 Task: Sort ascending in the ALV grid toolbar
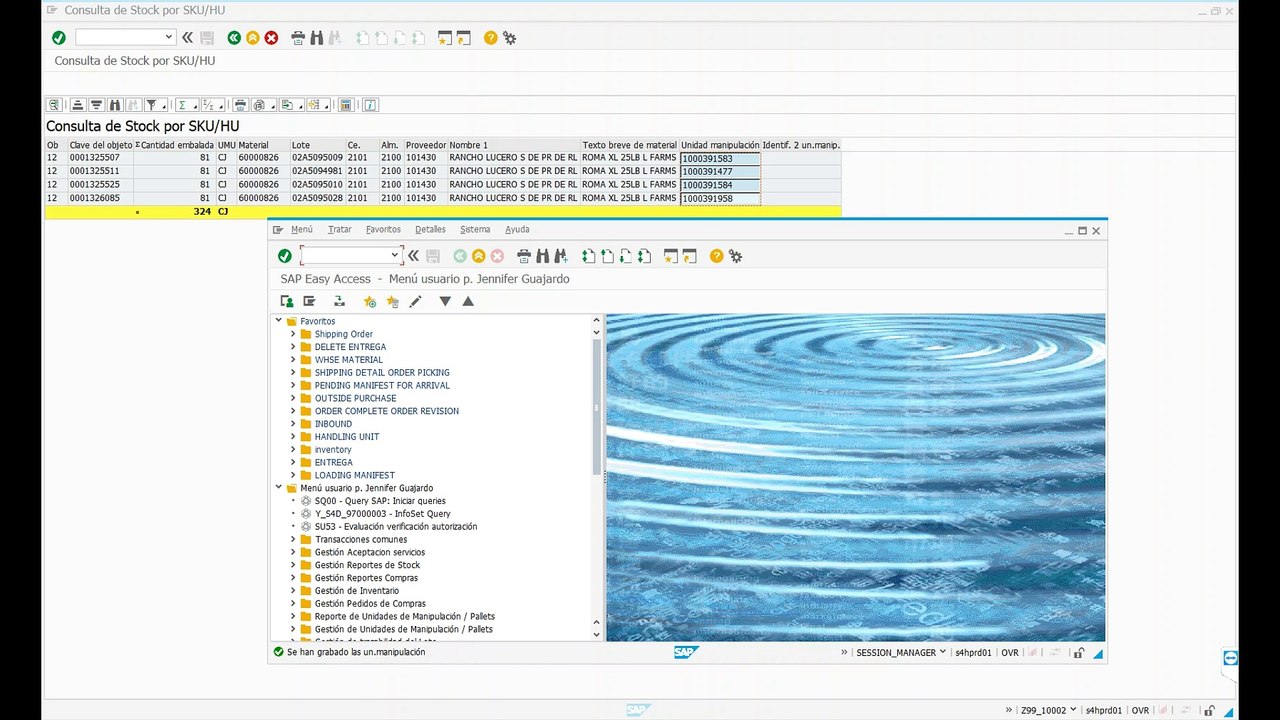tap(77, 105)
